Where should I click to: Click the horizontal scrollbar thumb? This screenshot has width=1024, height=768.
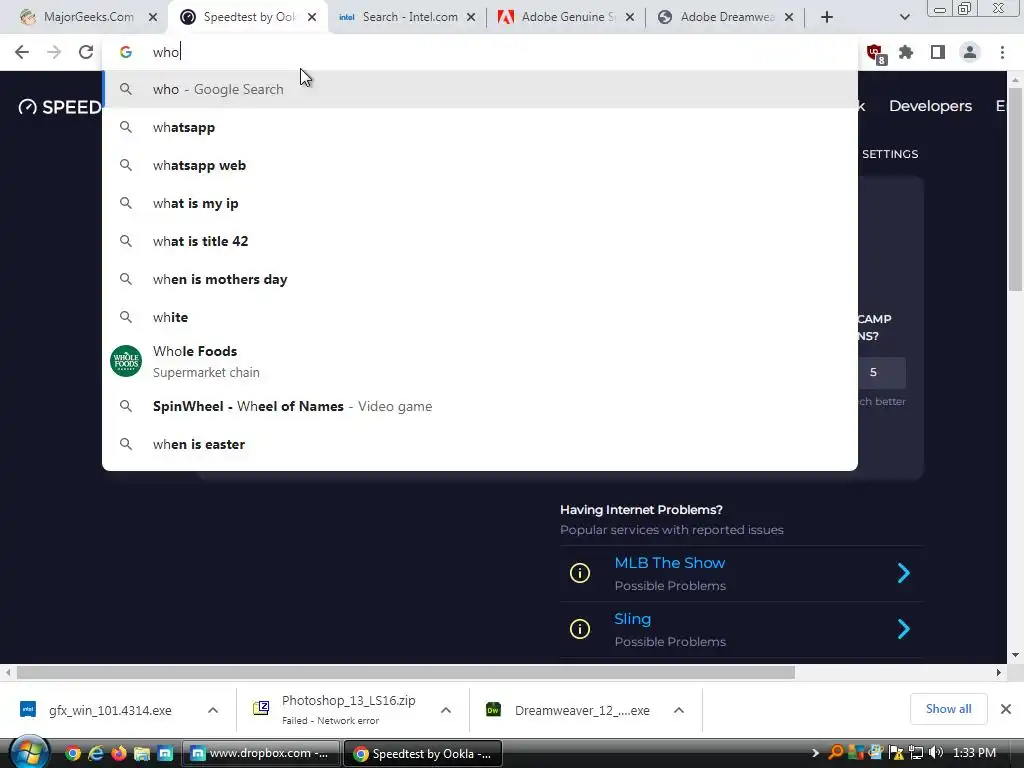406,673
